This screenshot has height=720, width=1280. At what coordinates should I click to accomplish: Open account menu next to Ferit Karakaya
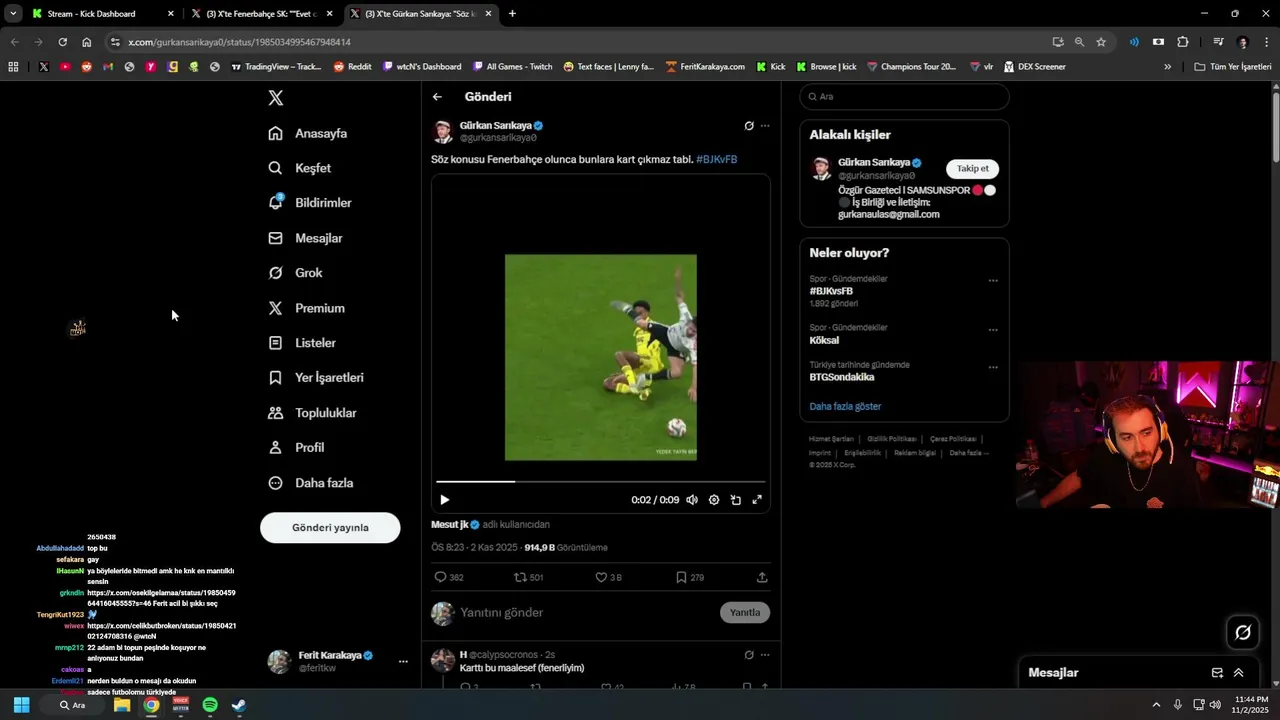pos(403,662)
